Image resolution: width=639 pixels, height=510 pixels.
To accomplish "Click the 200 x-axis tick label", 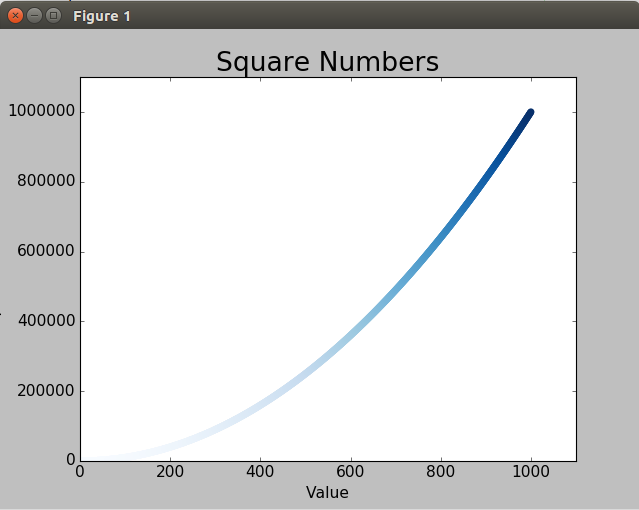I will [x=170, y=472].
